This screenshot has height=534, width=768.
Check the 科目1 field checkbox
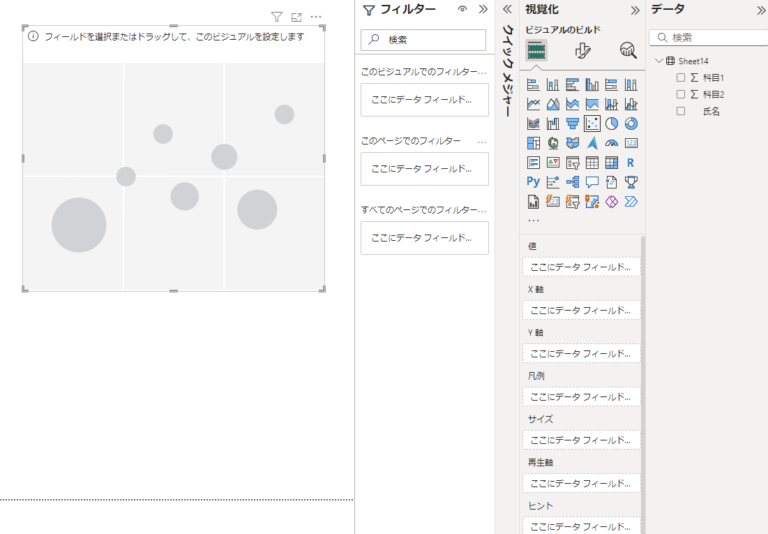681,77
